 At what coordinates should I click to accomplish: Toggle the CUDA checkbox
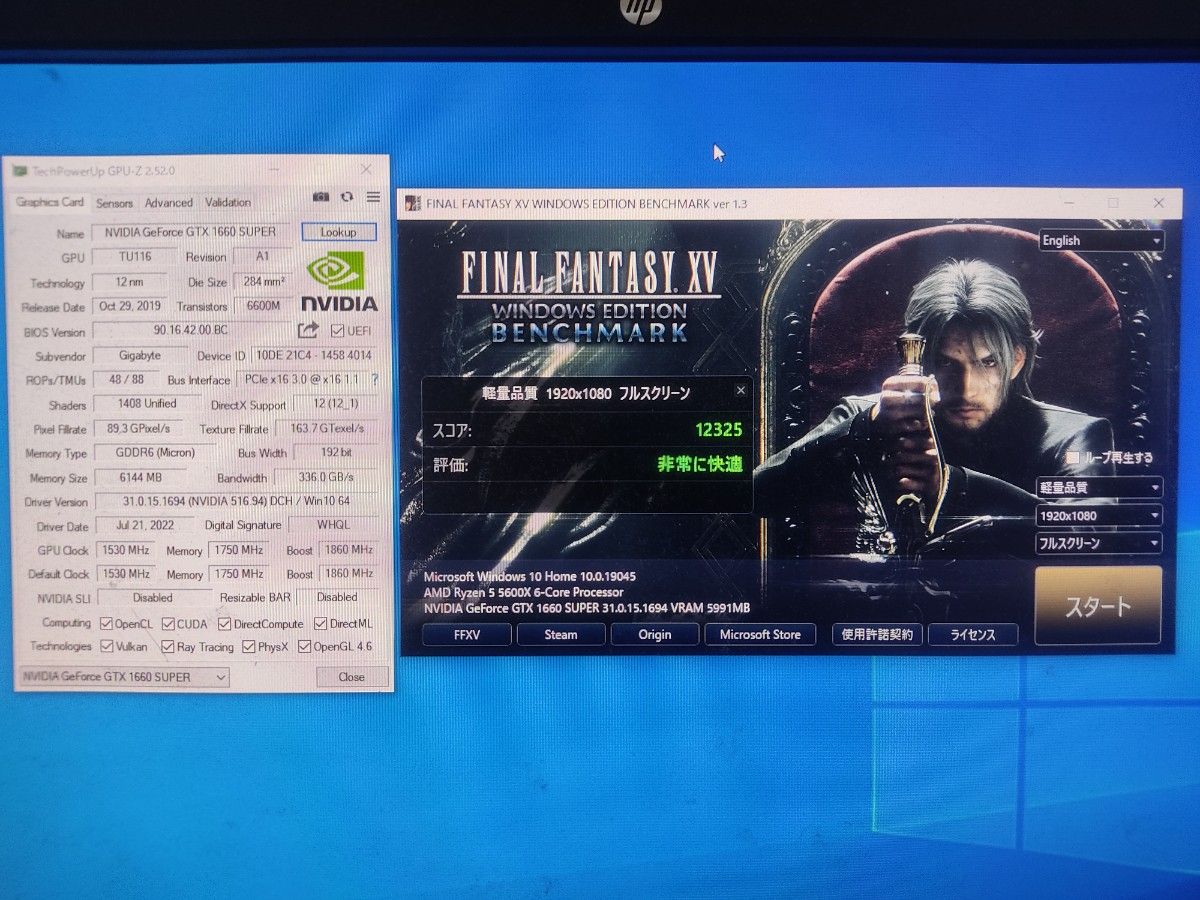[x=168, y=624]
